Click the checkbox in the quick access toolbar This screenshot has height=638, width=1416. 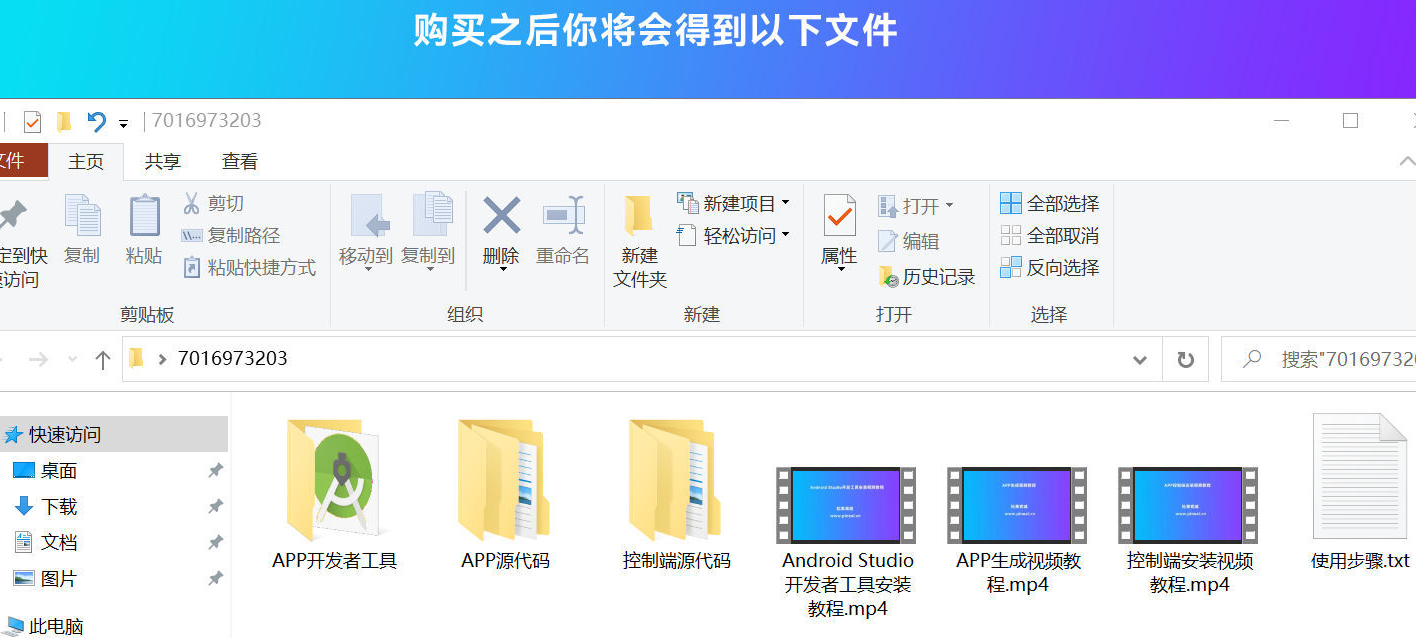(35, 119)
